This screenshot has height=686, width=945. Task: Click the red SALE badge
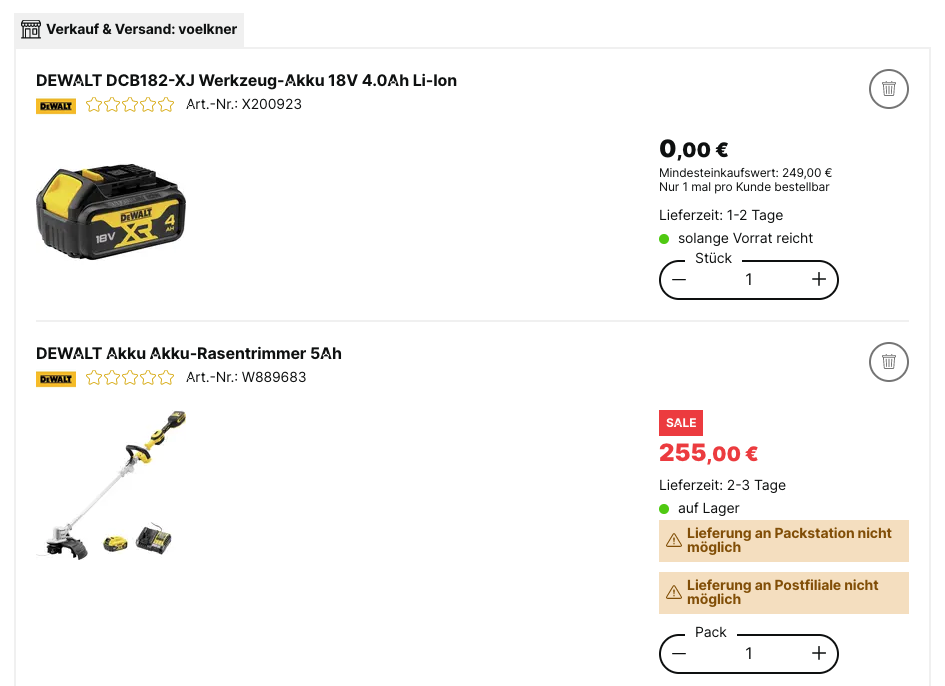point(681,423)
